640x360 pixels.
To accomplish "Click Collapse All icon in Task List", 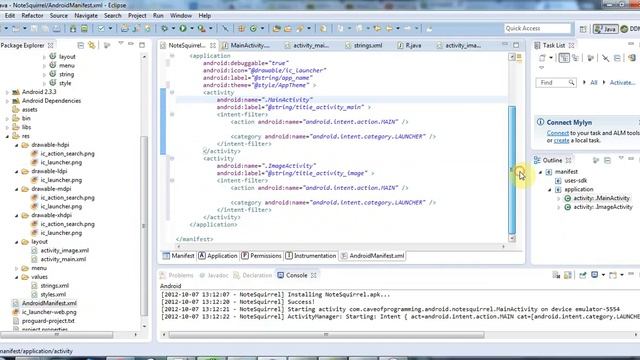I will click(617, 58).
